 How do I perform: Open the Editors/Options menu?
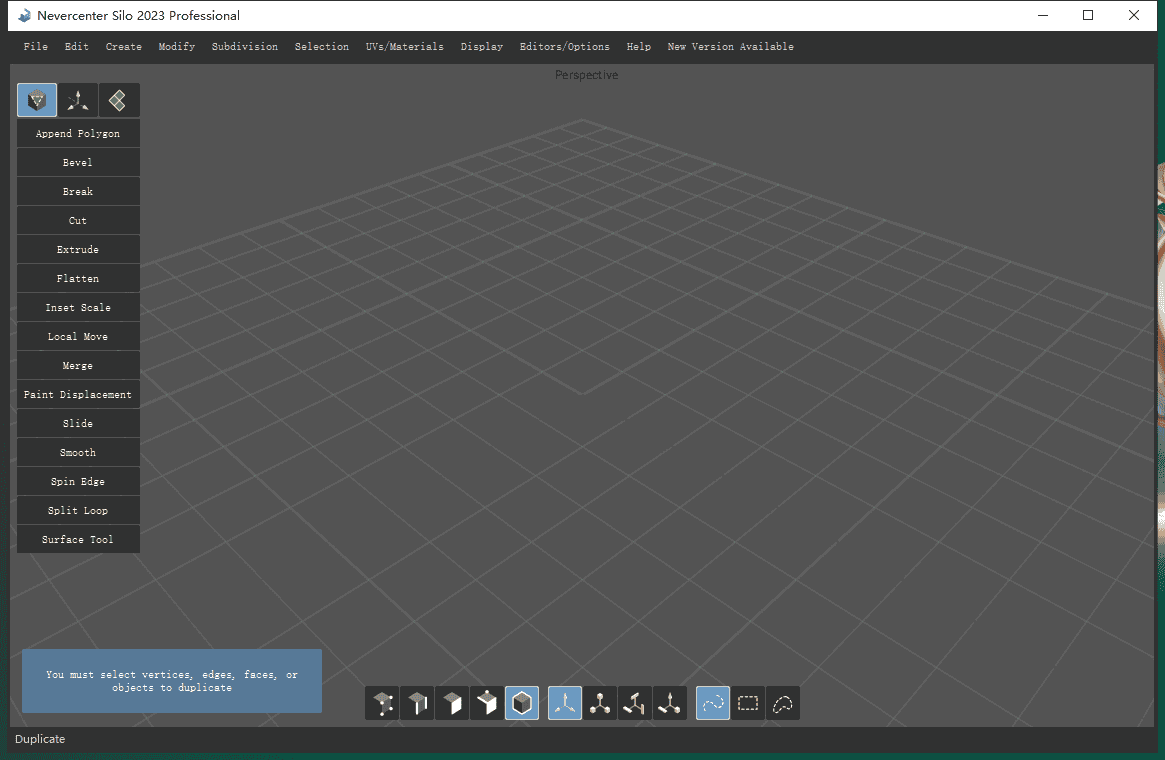click(564, 47)
